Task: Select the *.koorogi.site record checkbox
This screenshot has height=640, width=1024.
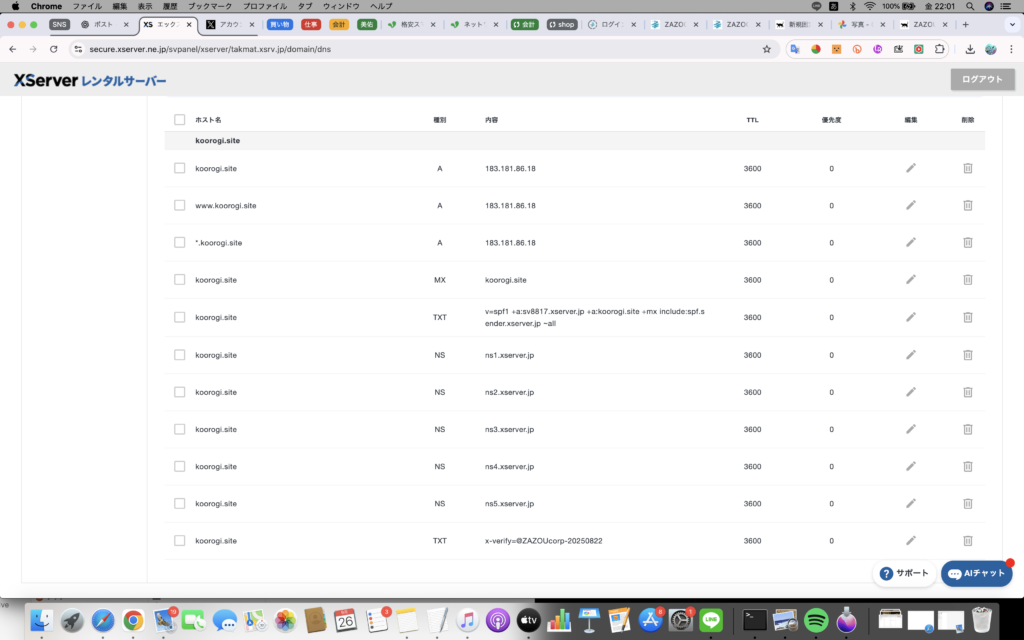Action: (180, 243)
